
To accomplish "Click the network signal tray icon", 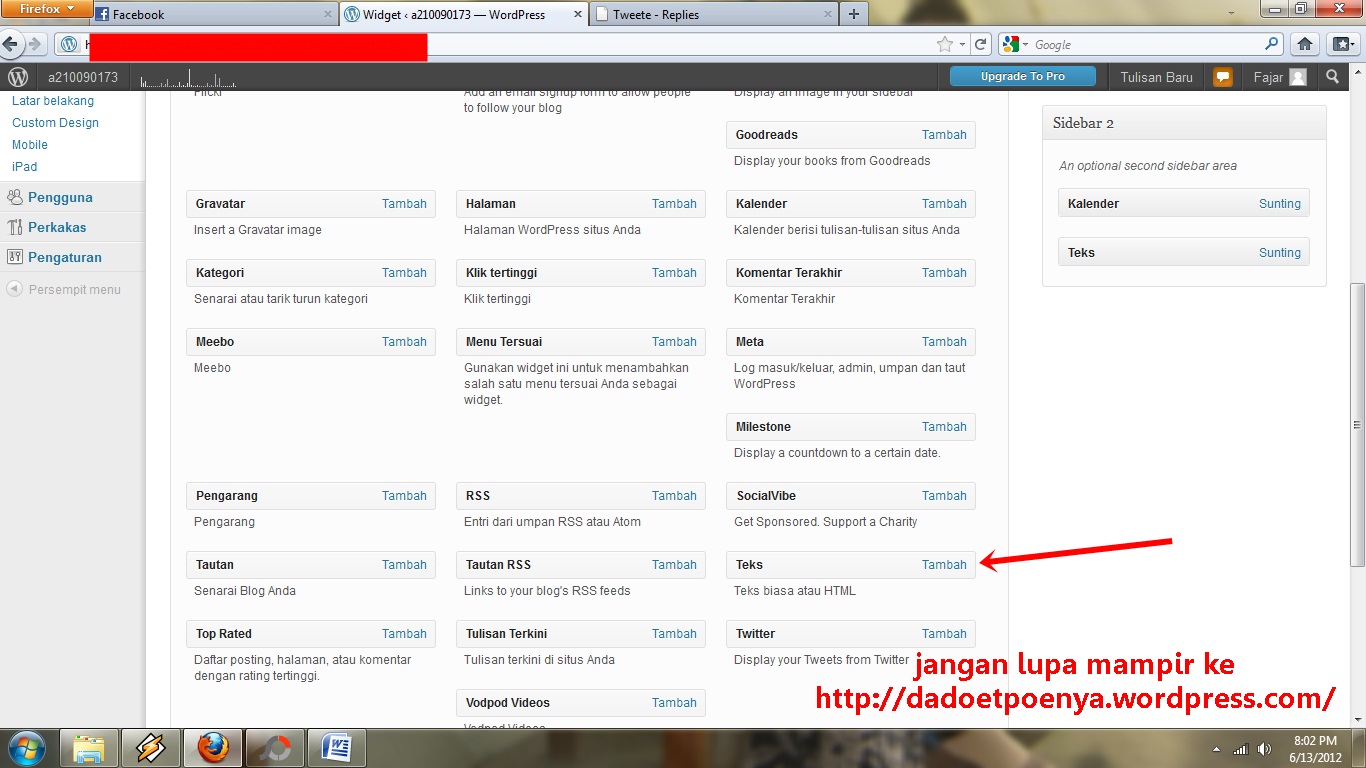I will 1241,749.
